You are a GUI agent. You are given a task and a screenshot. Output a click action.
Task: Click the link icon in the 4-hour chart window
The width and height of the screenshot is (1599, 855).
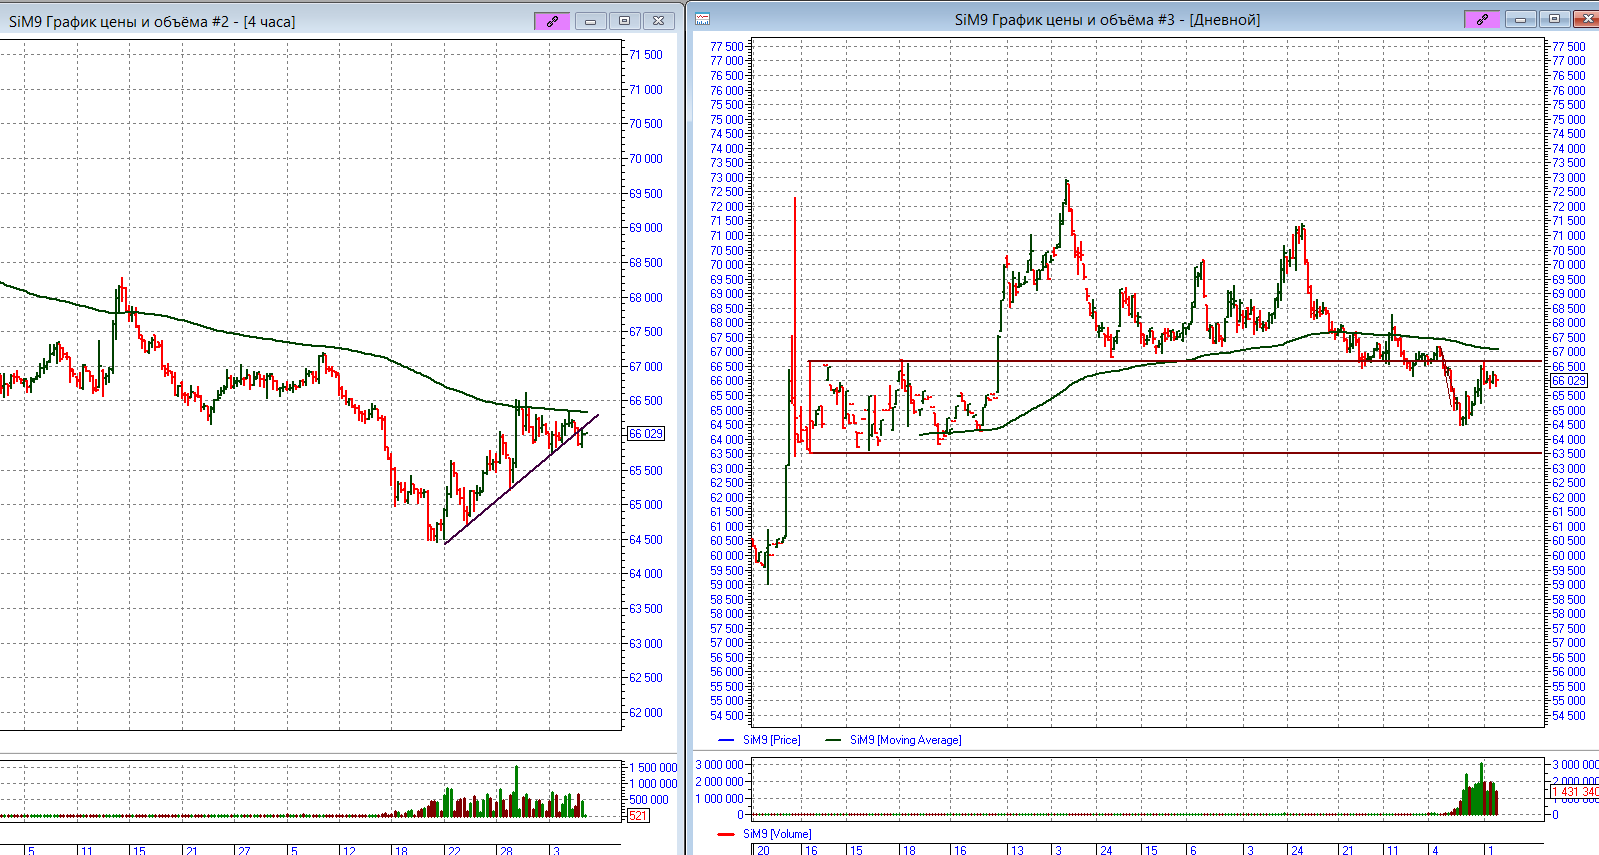552,21
